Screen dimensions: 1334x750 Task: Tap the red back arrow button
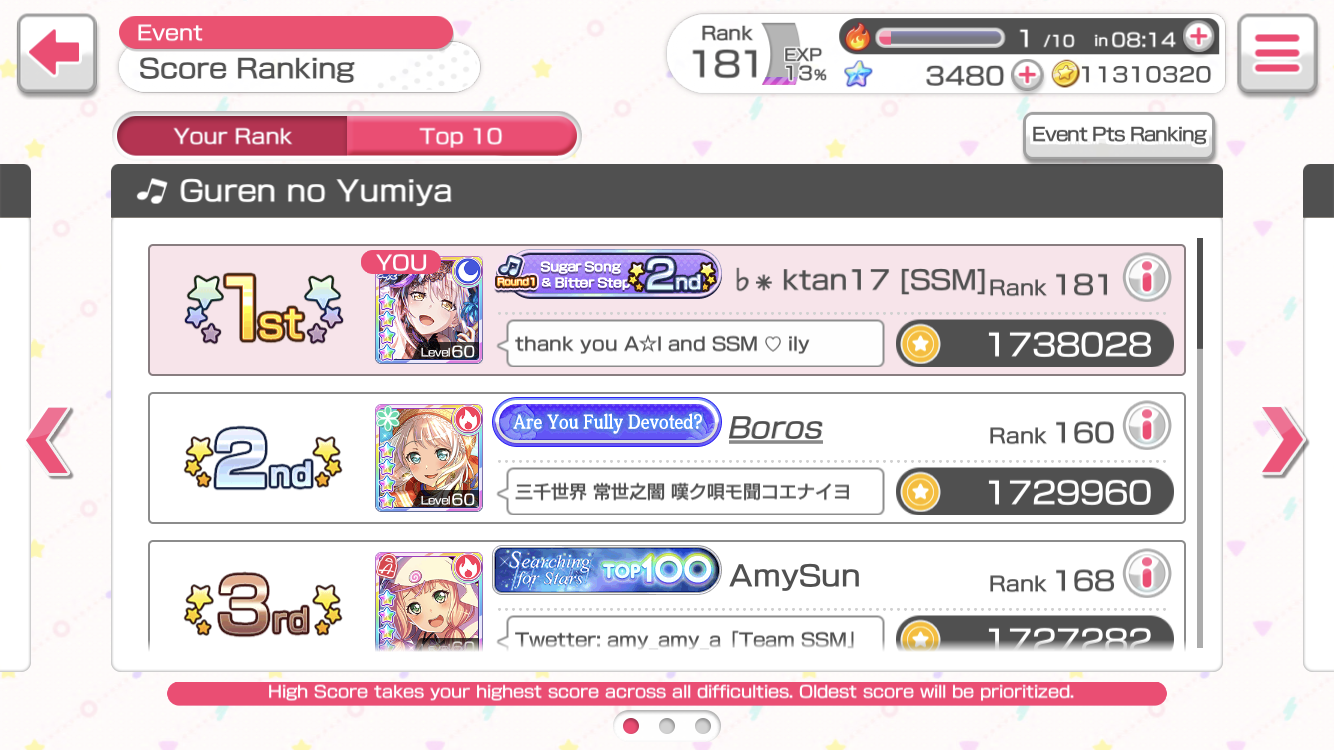tap(57, 54)
